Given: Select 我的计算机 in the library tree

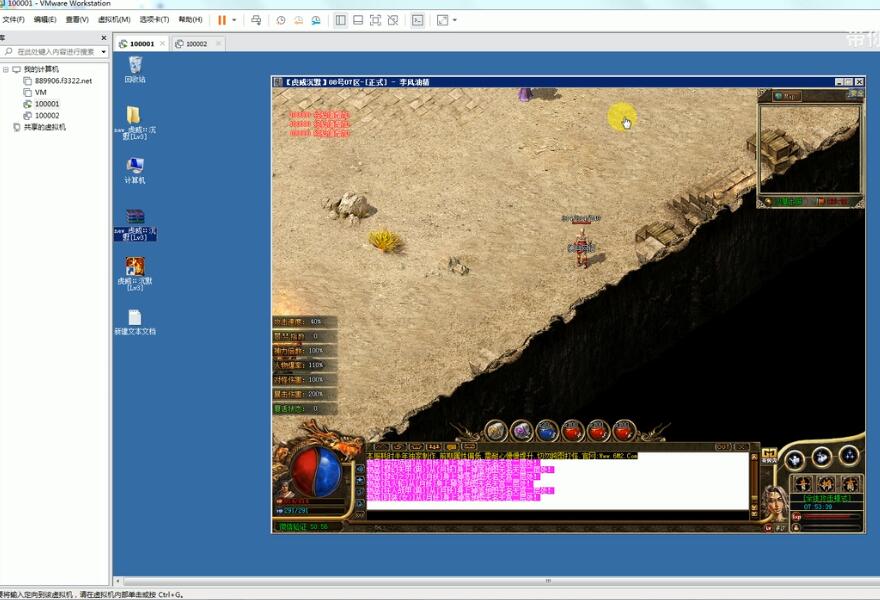Looking at the screenshot, I should (x=41, y=70).
